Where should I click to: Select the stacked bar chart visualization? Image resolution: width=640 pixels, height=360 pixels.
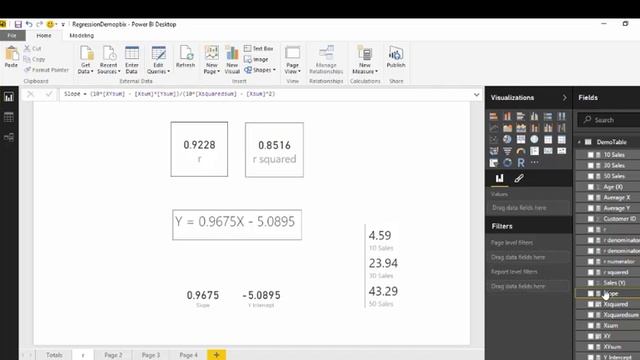493,116
